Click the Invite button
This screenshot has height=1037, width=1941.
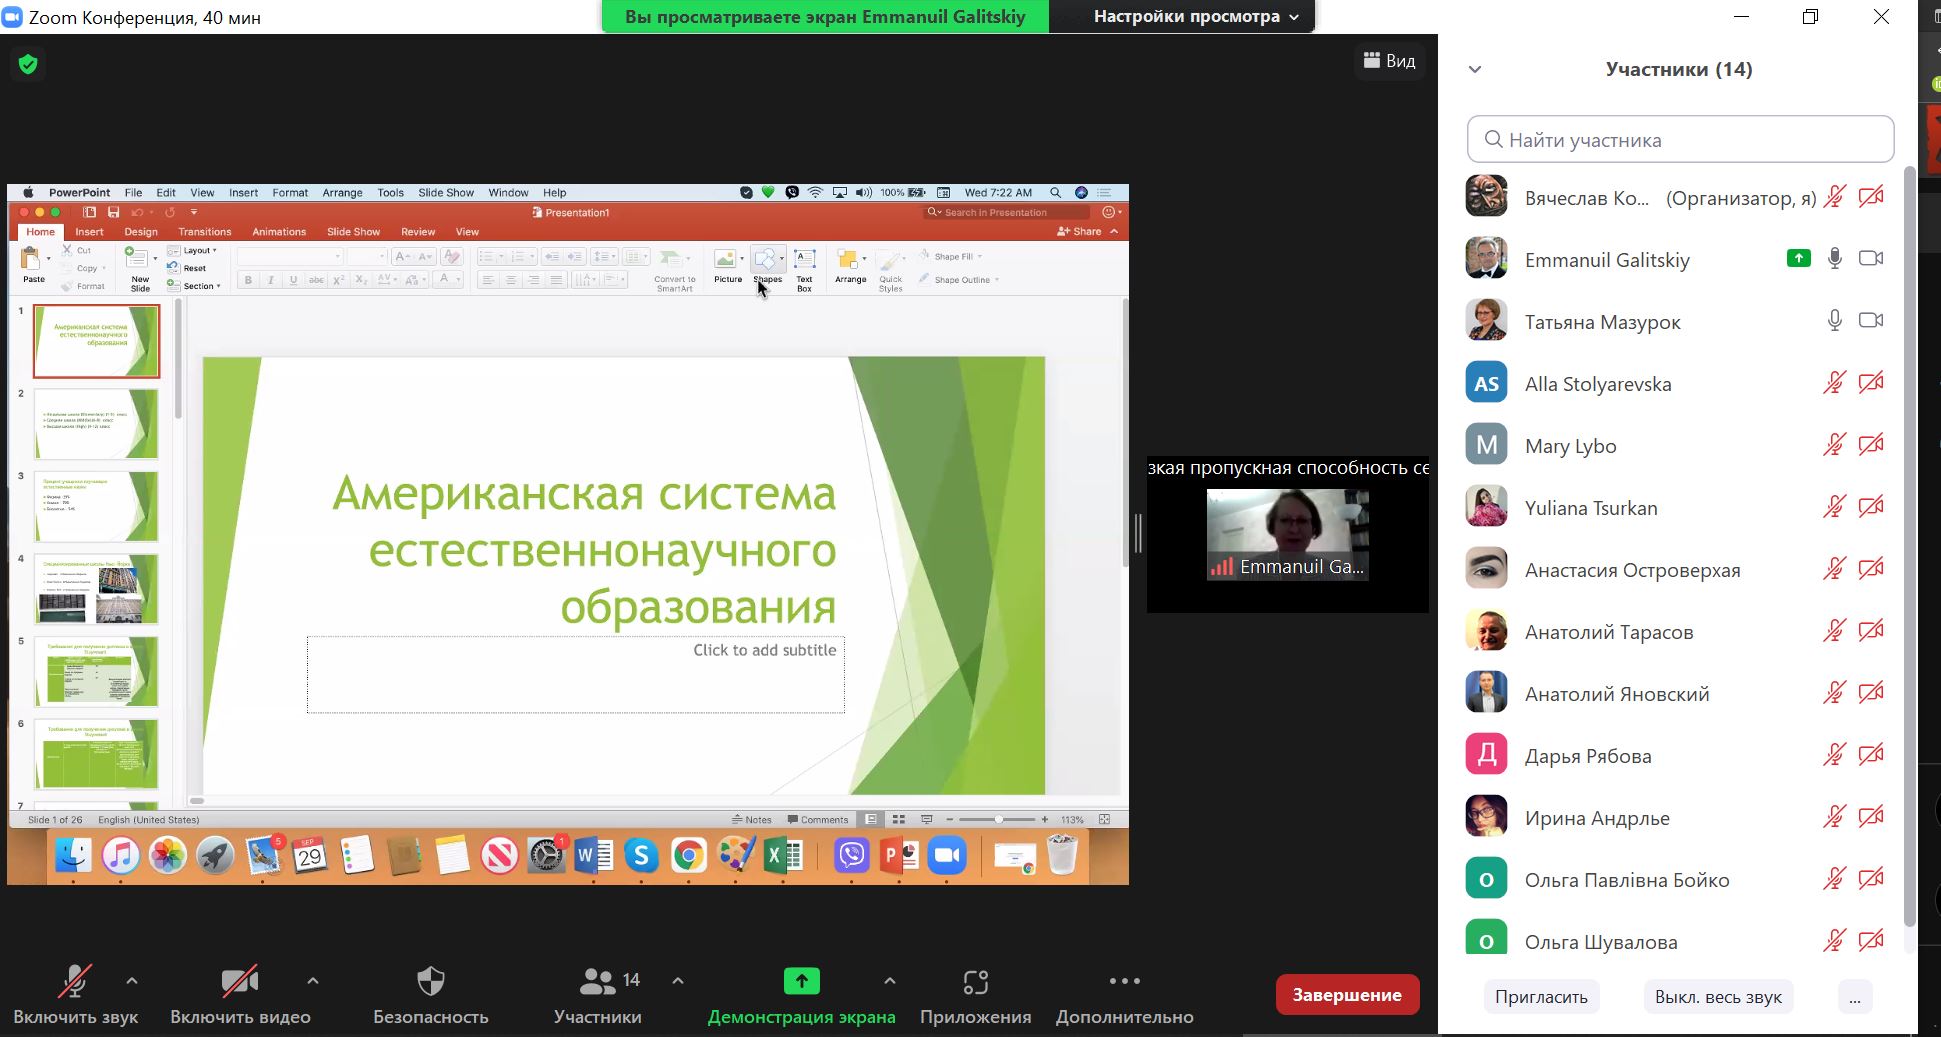coord(1540,997)
